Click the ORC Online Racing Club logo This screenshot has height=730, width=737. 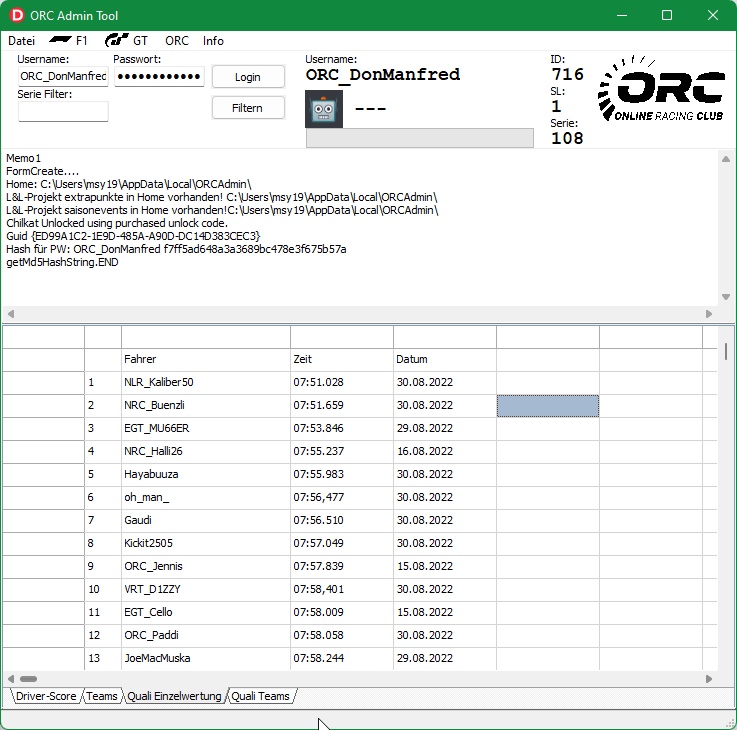pos(661,96)
